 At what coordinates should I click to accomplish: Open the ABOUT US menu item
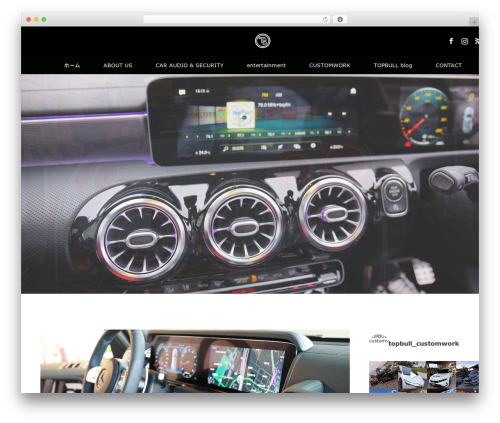[118, 65]
